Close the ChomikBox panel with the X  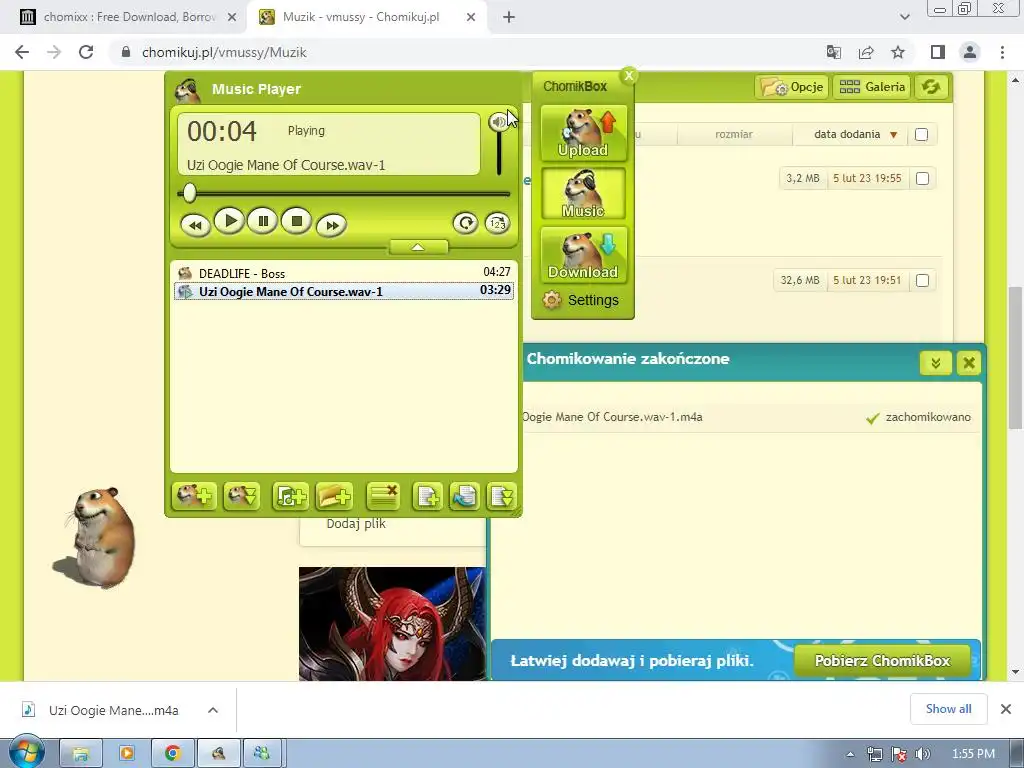pyautogui.click(x=629, y=76)
